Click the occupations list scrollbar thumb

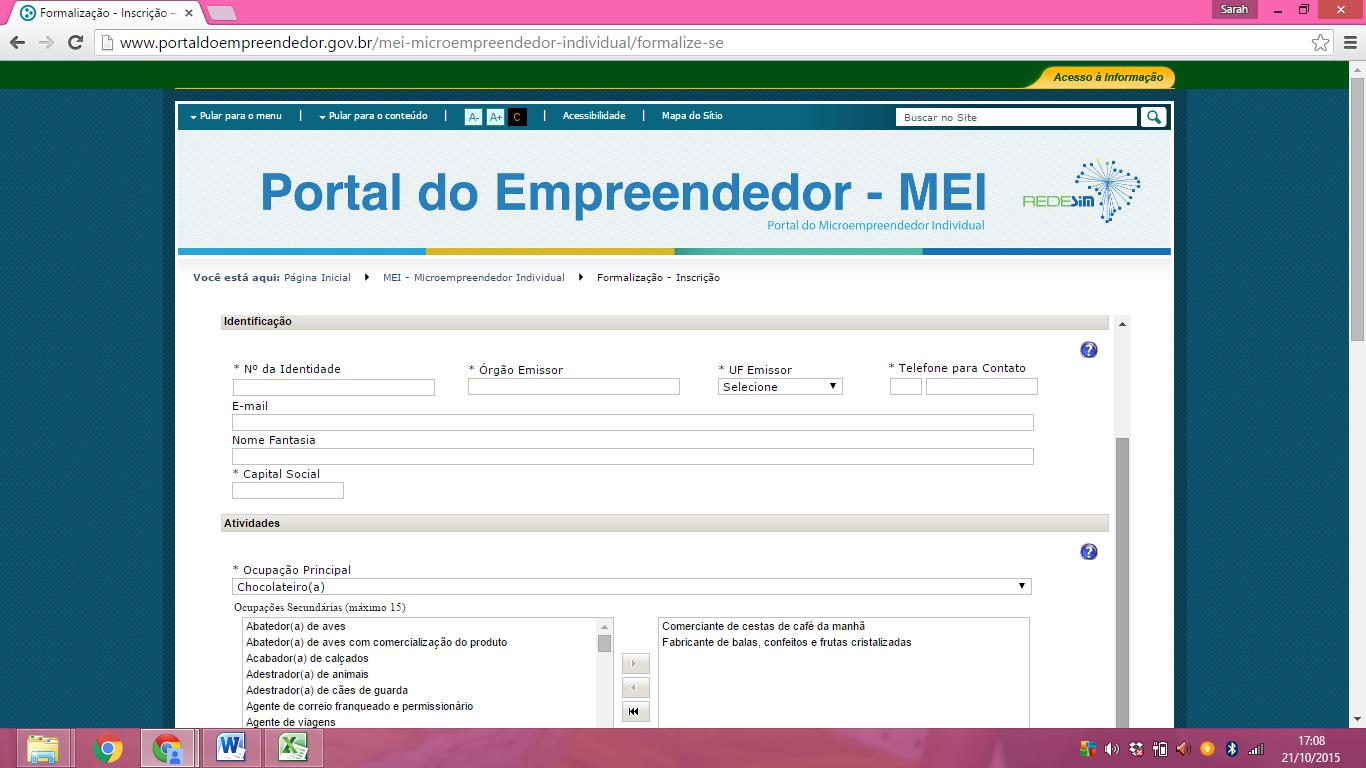[605, 643]
